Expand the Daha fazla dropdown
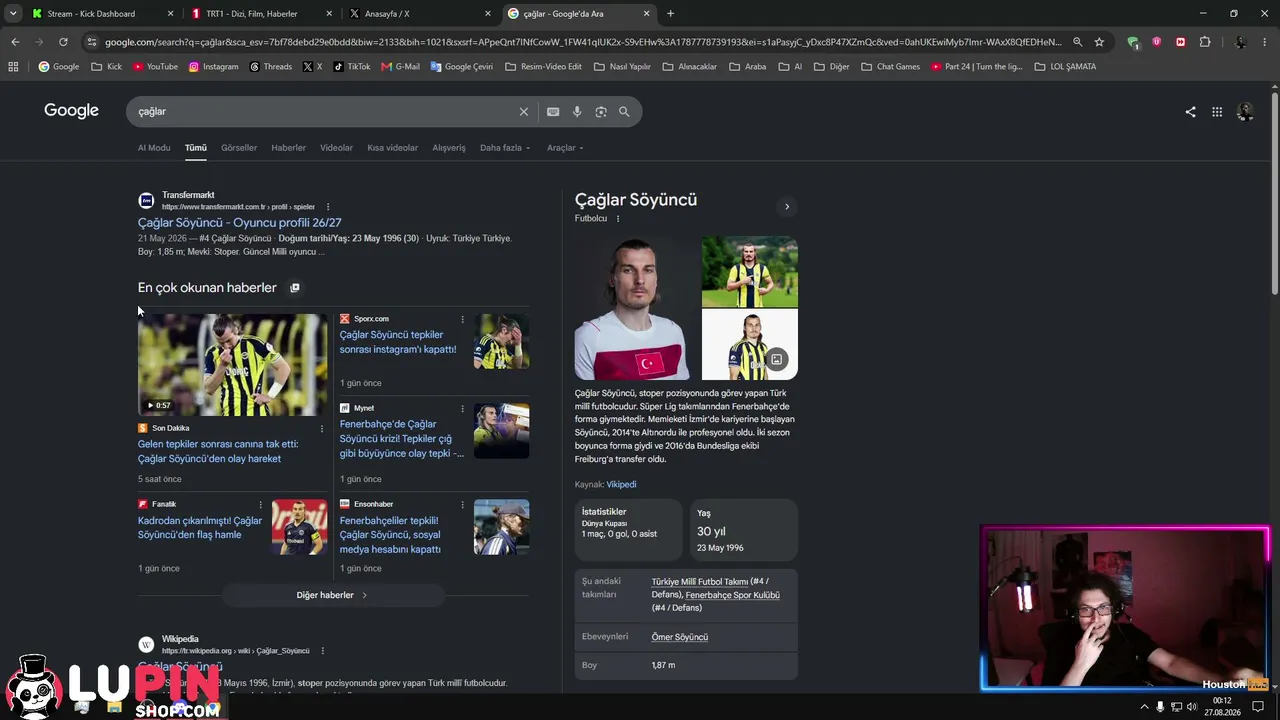Image resolution: width=1280 pixels, height=720 pixels. (x=505, y=148)
